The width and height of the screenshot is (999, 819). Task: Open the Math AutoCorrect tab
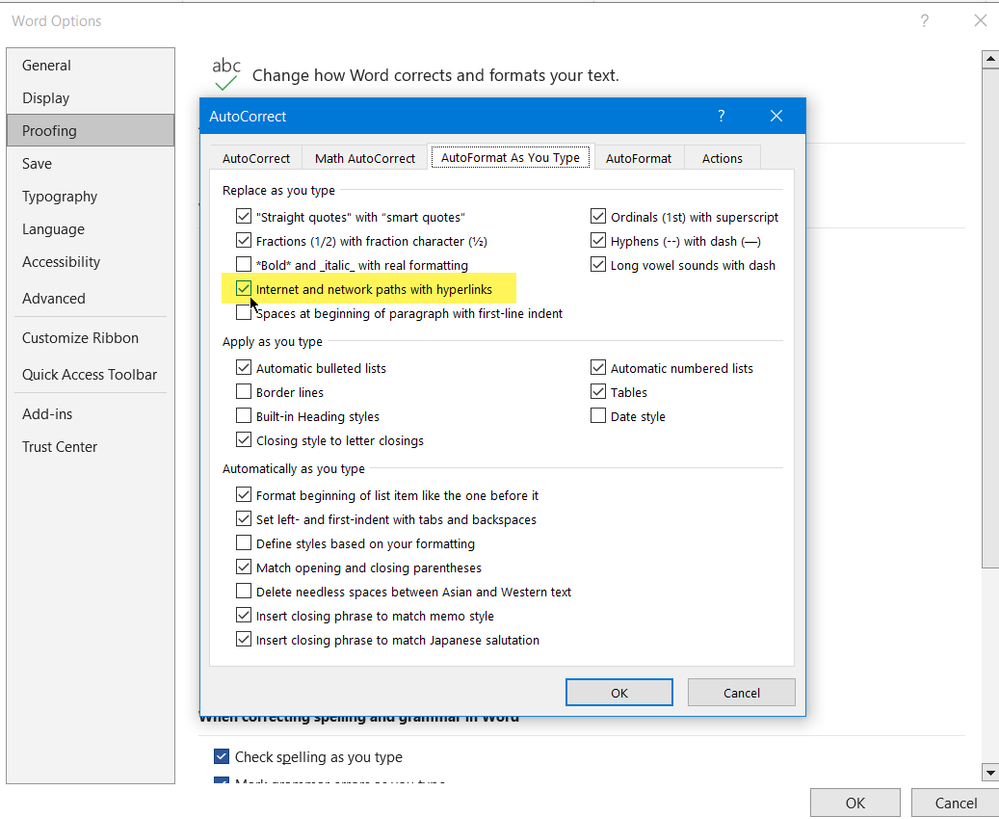365,158
